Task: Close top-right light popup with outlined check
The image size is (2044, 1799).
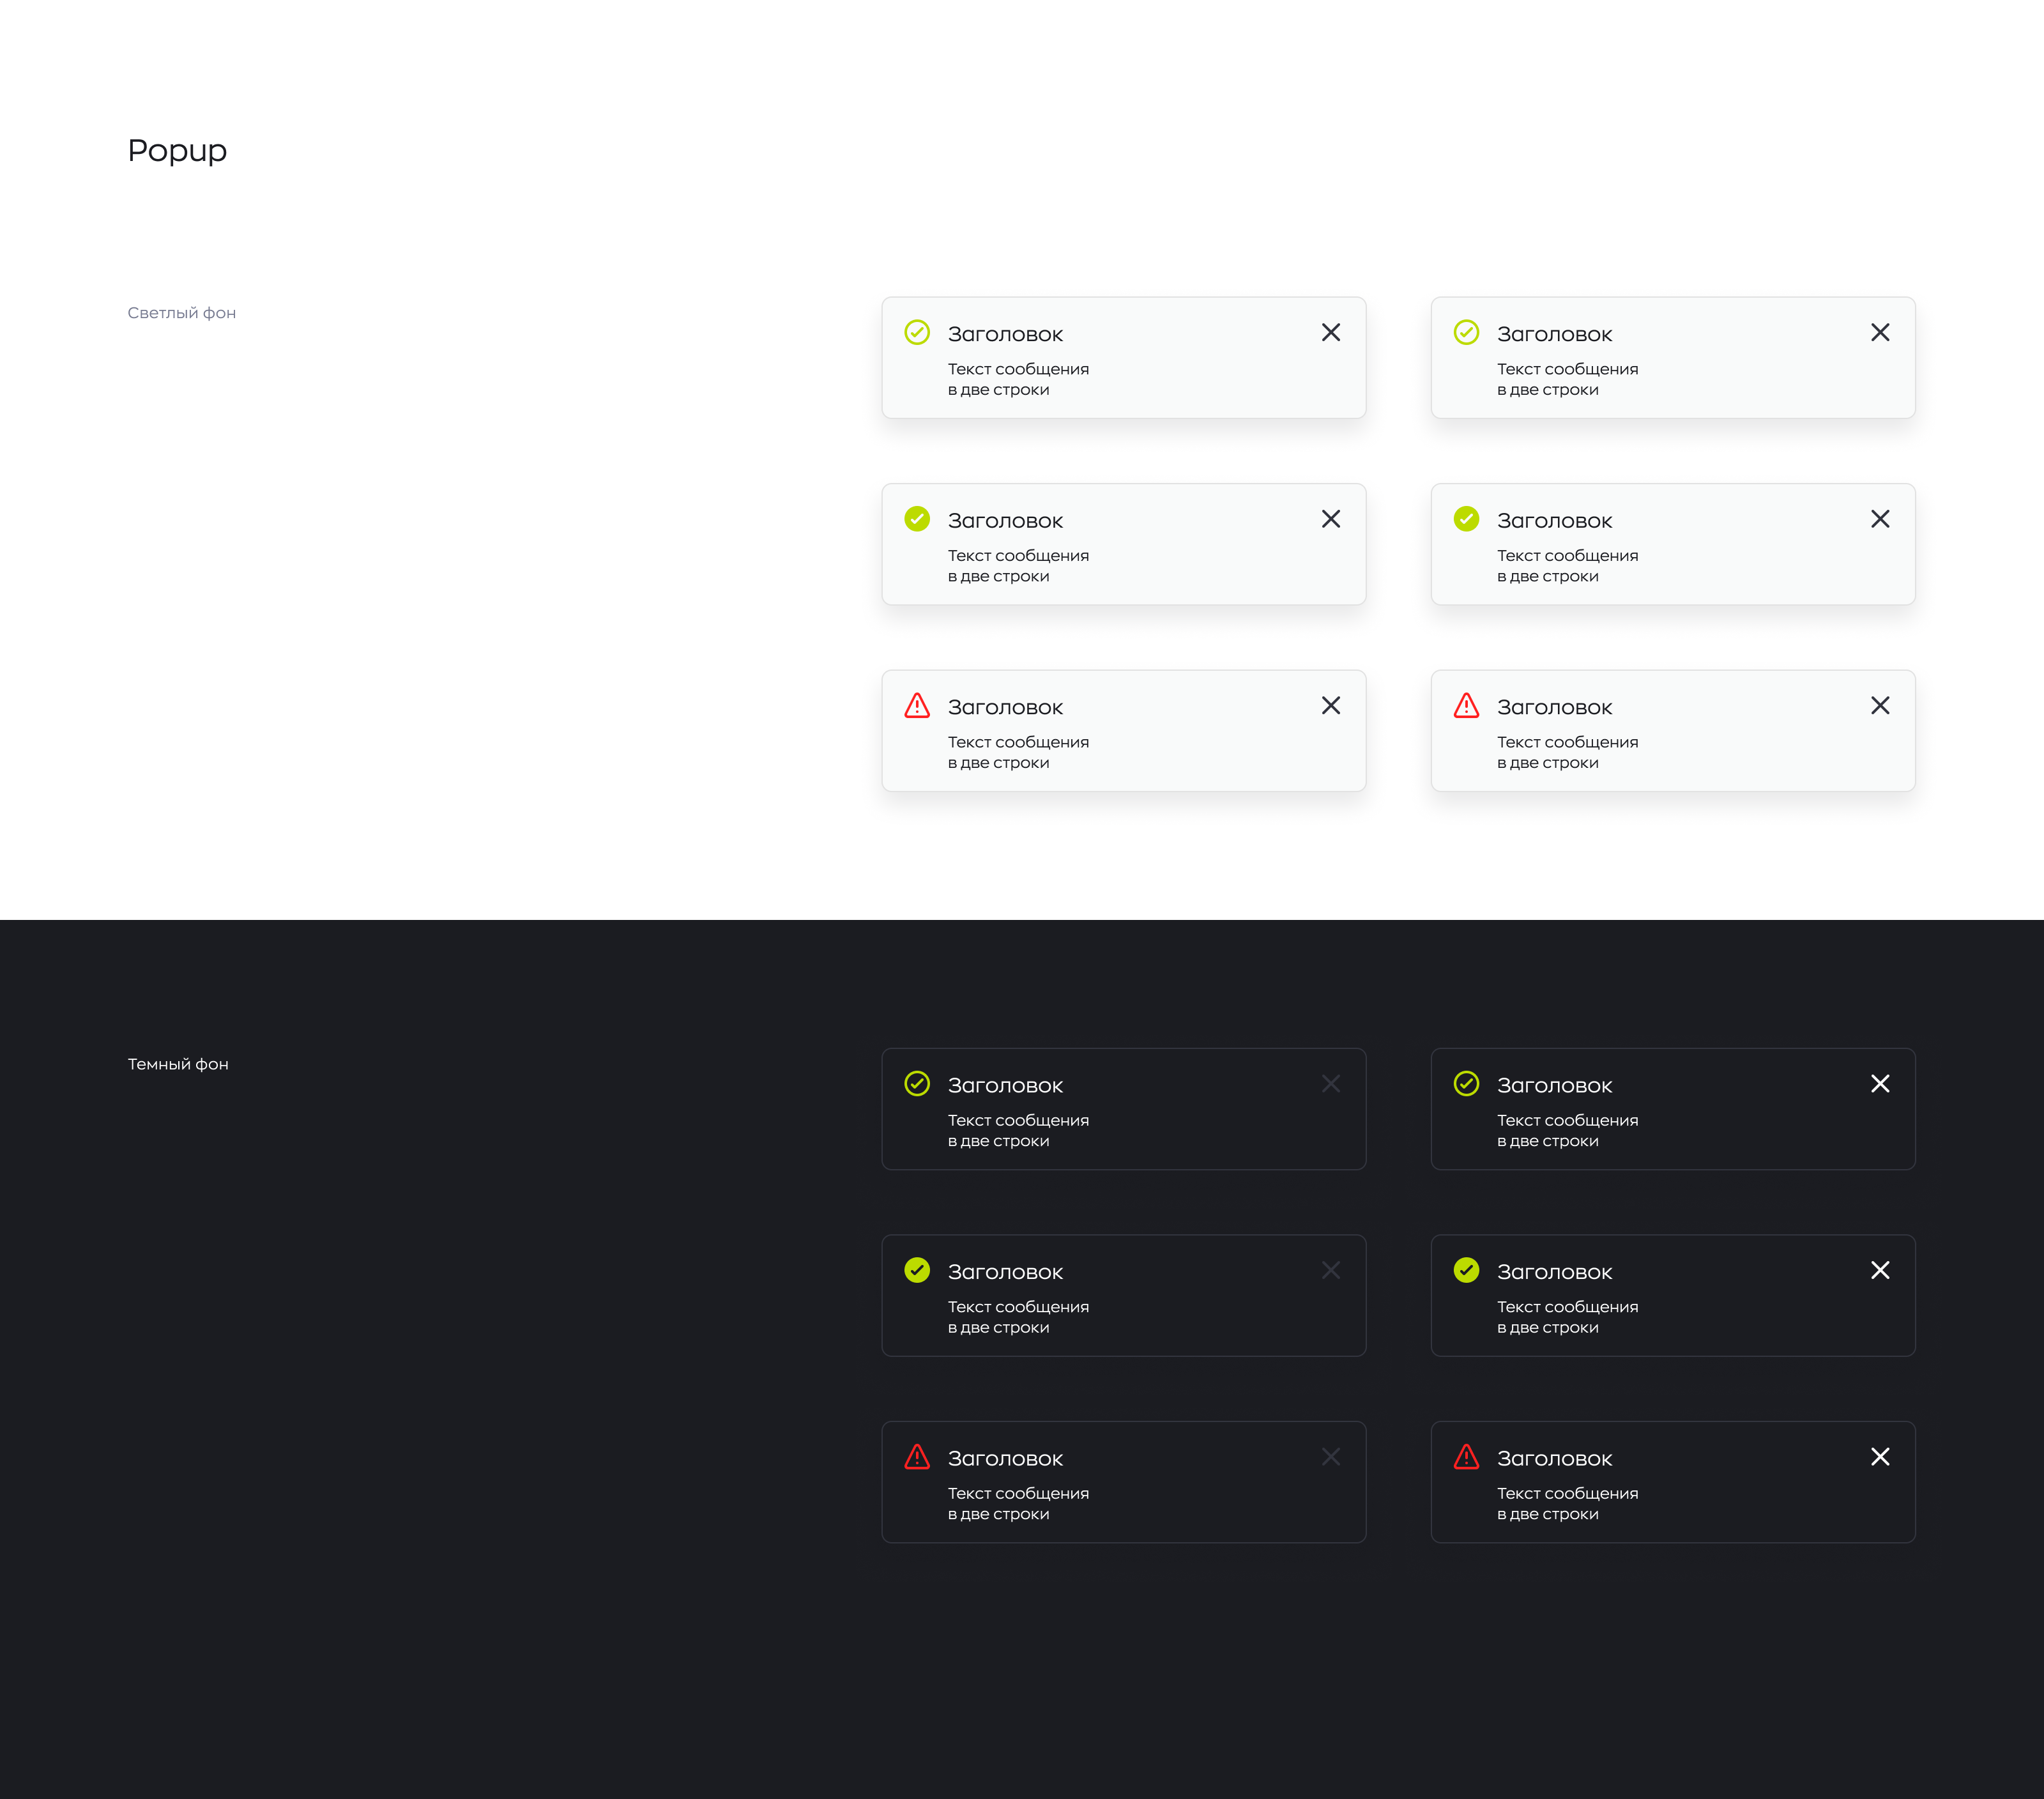Action: [1879, 332]
